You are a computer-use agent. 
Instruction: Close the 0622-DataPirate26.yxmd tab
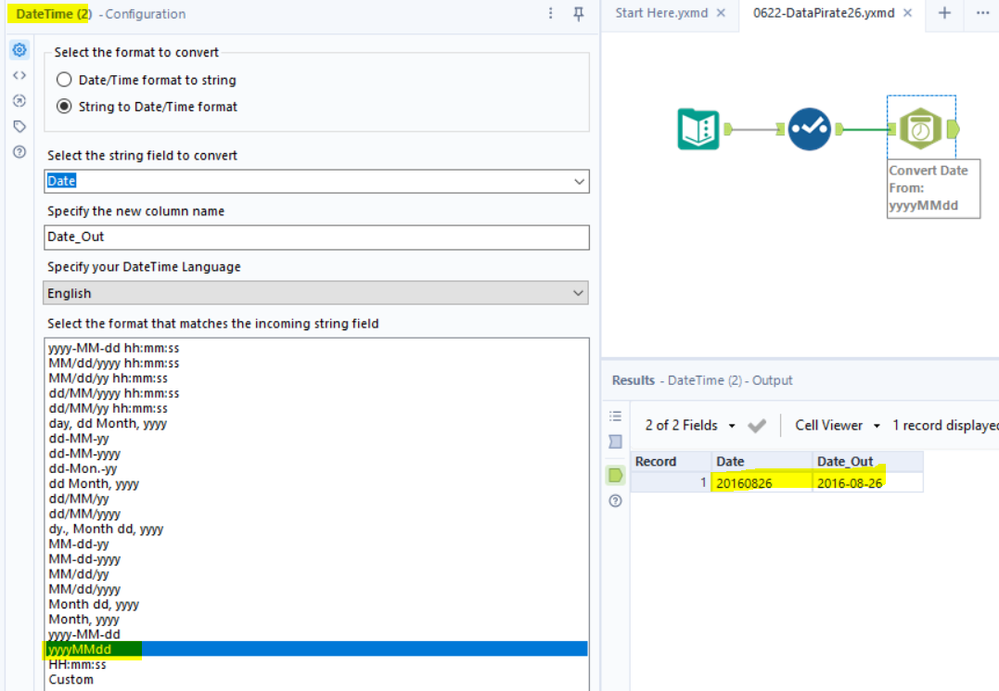(x=908, y=13)
